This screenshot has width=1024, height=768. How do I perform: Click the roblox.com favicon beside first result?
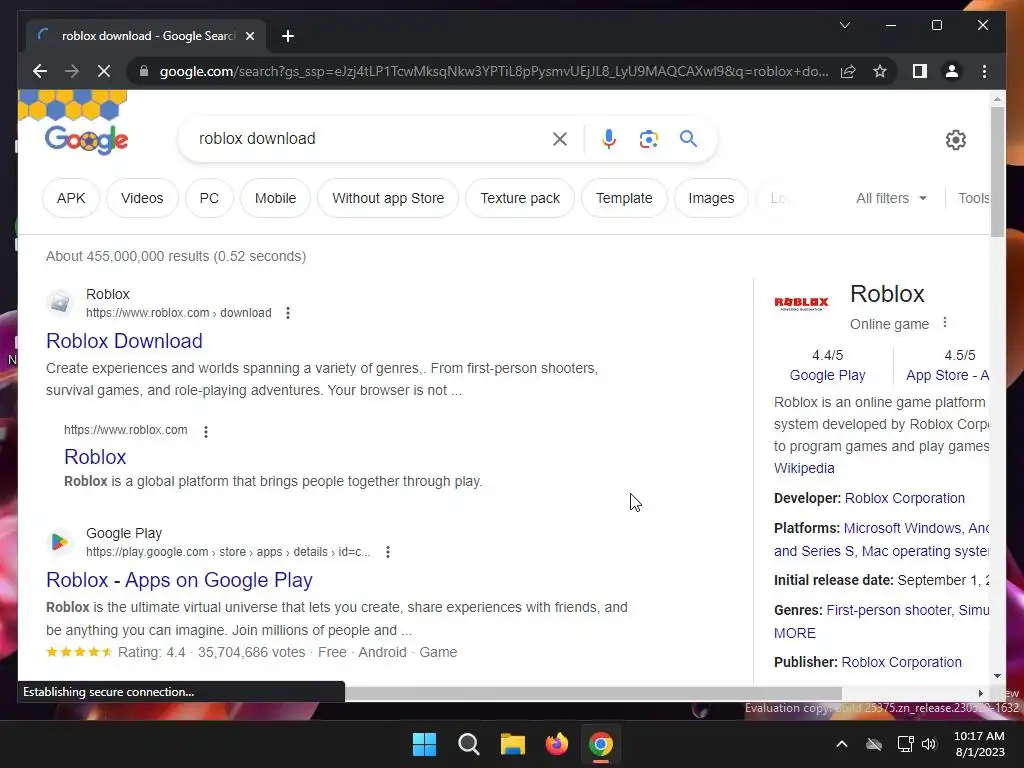pos(60,303)
